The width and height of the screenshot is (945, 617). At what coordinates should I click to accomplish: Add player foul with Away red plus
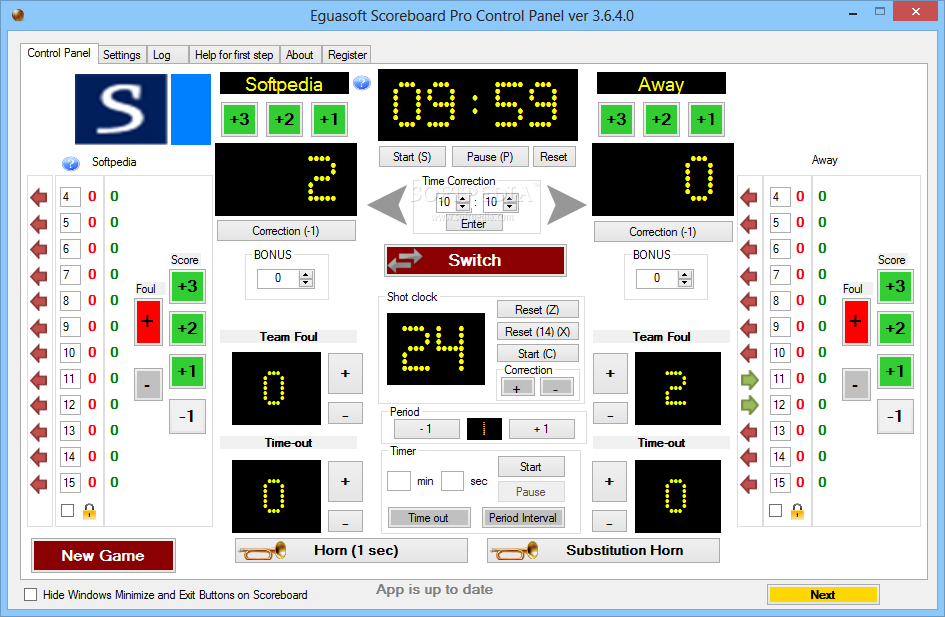tap(855, 322)
